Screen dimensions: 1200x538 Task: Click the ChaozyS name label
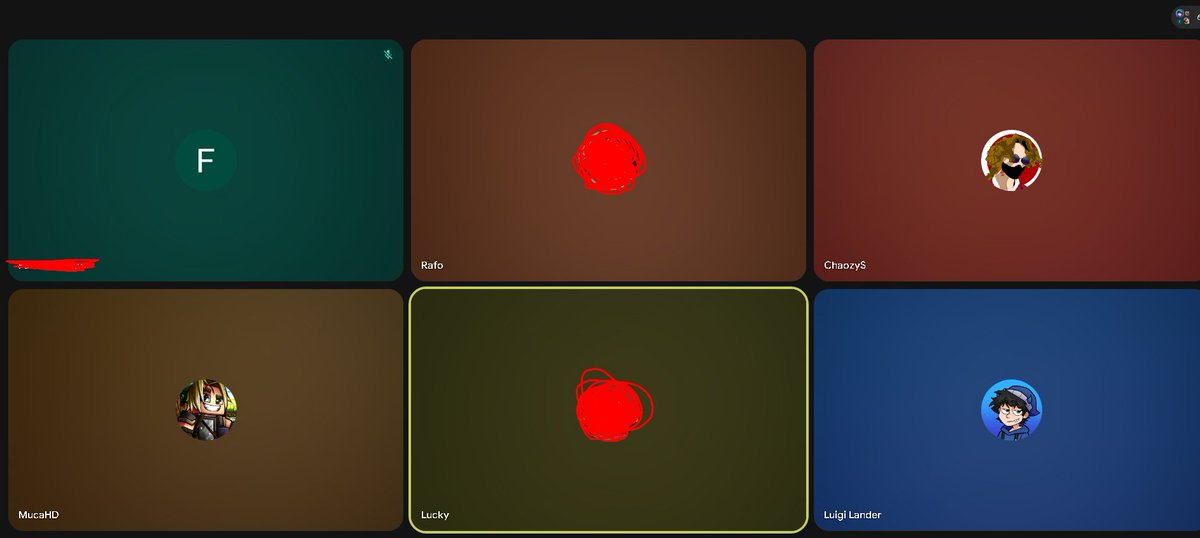845,265
